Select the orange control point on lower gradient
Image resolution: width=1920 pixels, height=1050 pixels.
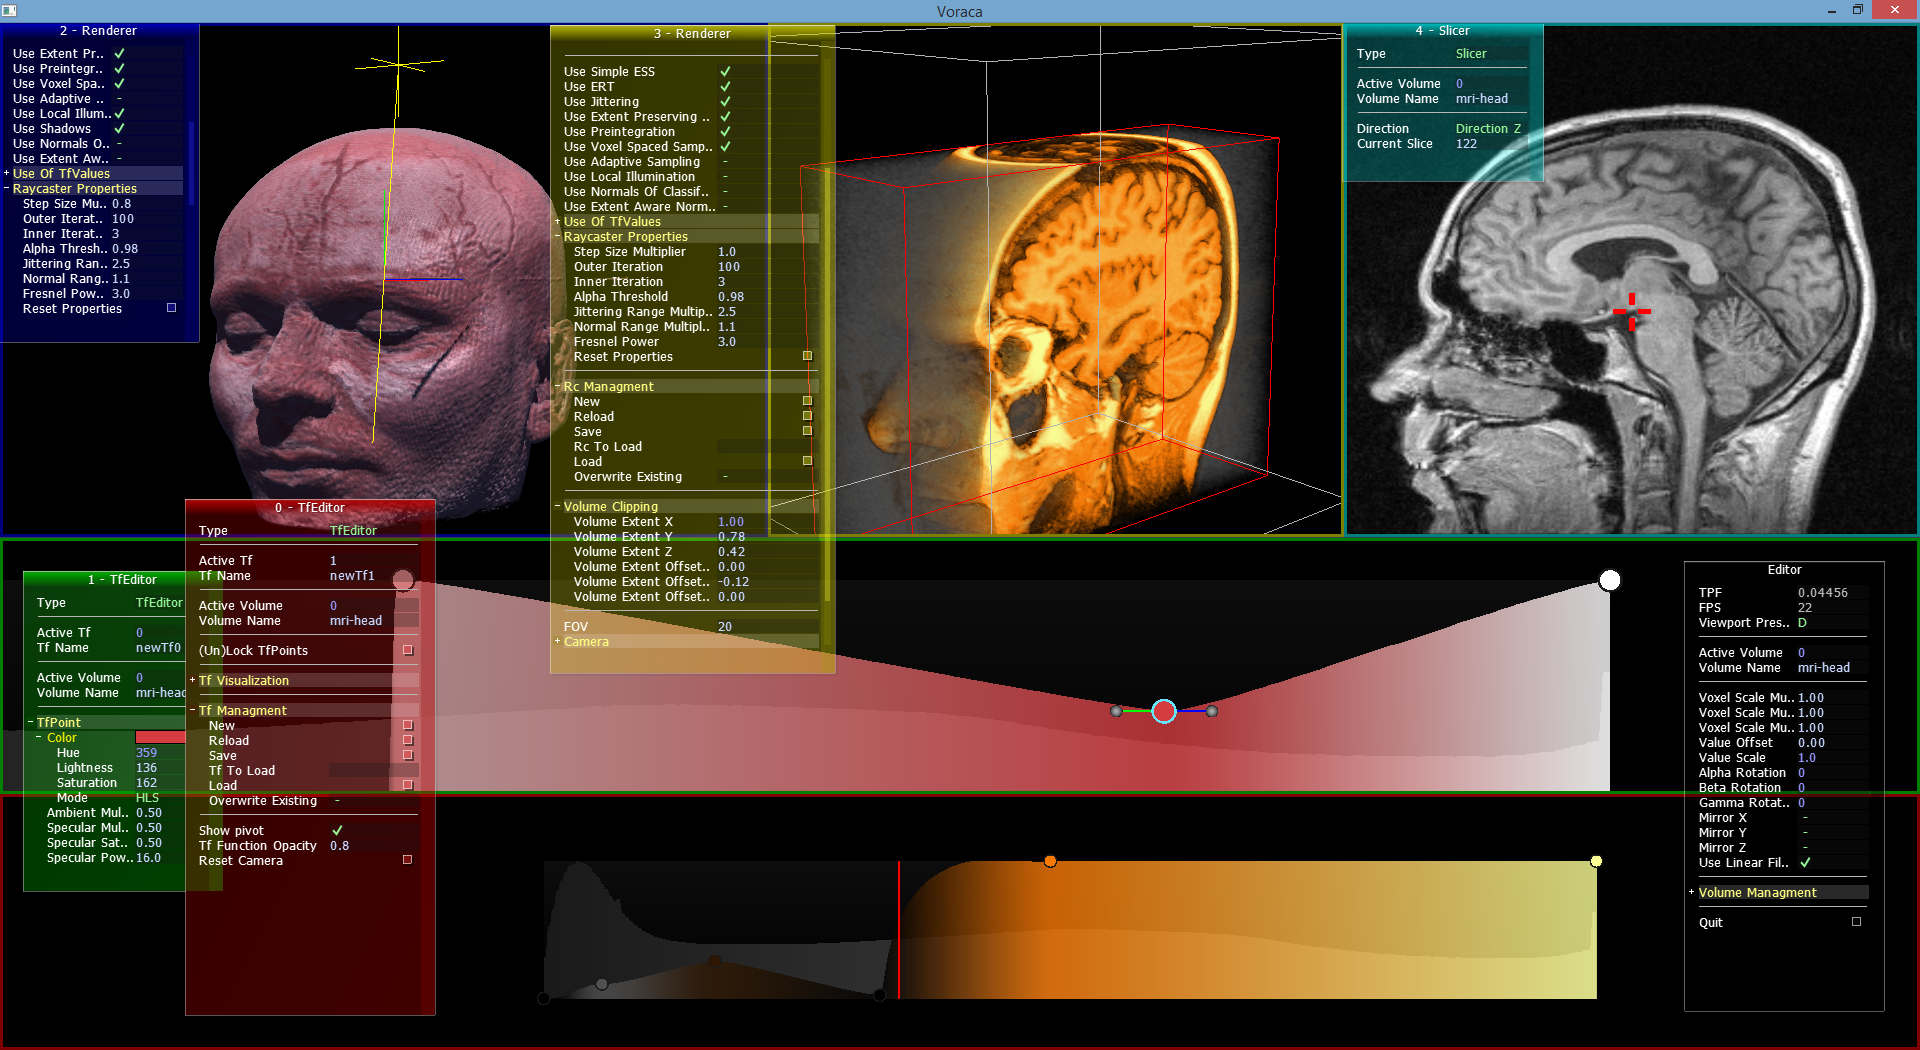click(x=1050, y=861)
